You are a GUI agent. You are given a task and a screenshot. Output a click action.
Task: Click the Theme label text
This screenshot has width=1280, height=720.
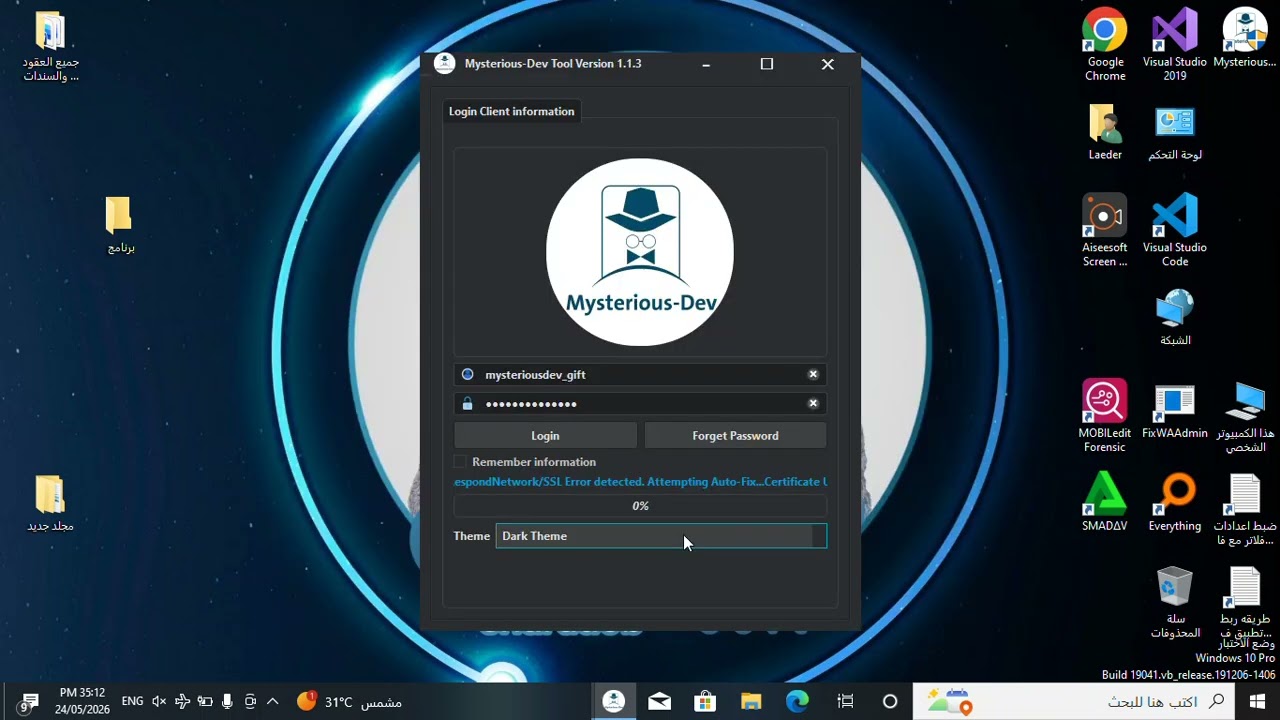coord(471,536)
